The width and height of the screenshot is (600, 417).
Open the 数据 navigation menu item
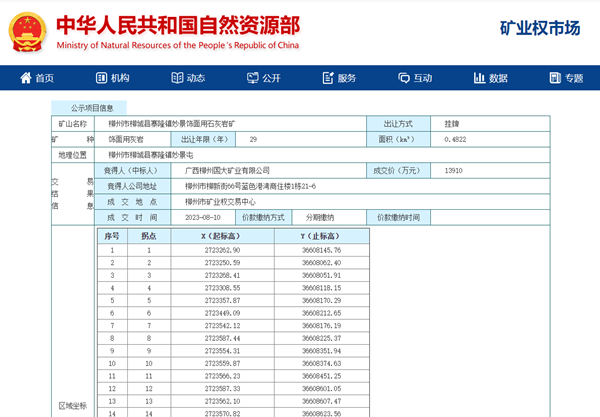point(498,79)
